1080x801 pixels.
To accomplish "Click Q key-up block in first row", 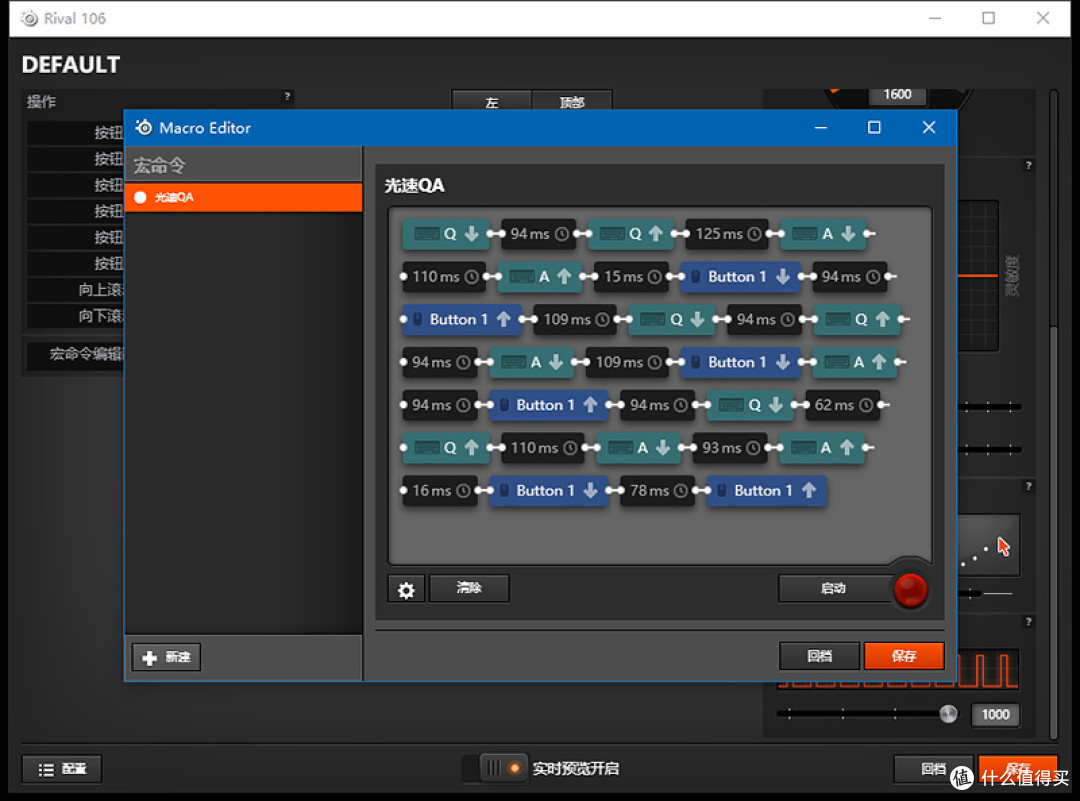I will coord(630,233).
